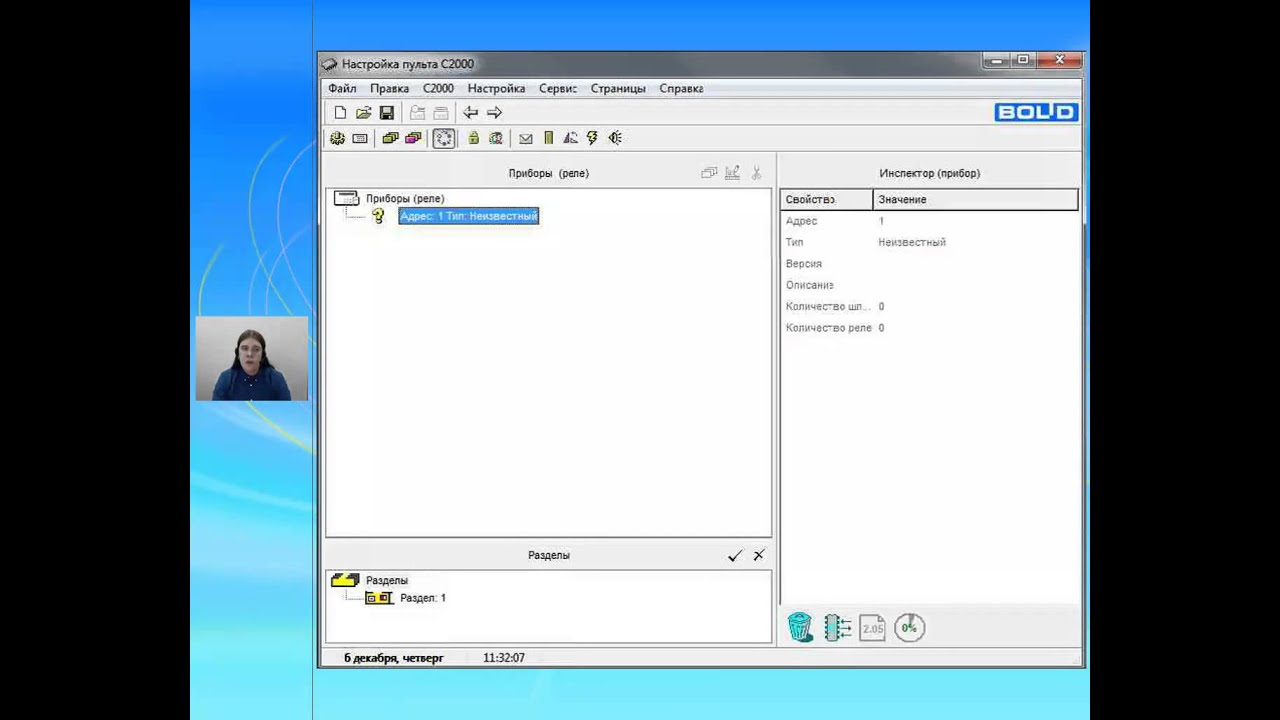
Task: Open the Справка menu
Action: (681, 88)
